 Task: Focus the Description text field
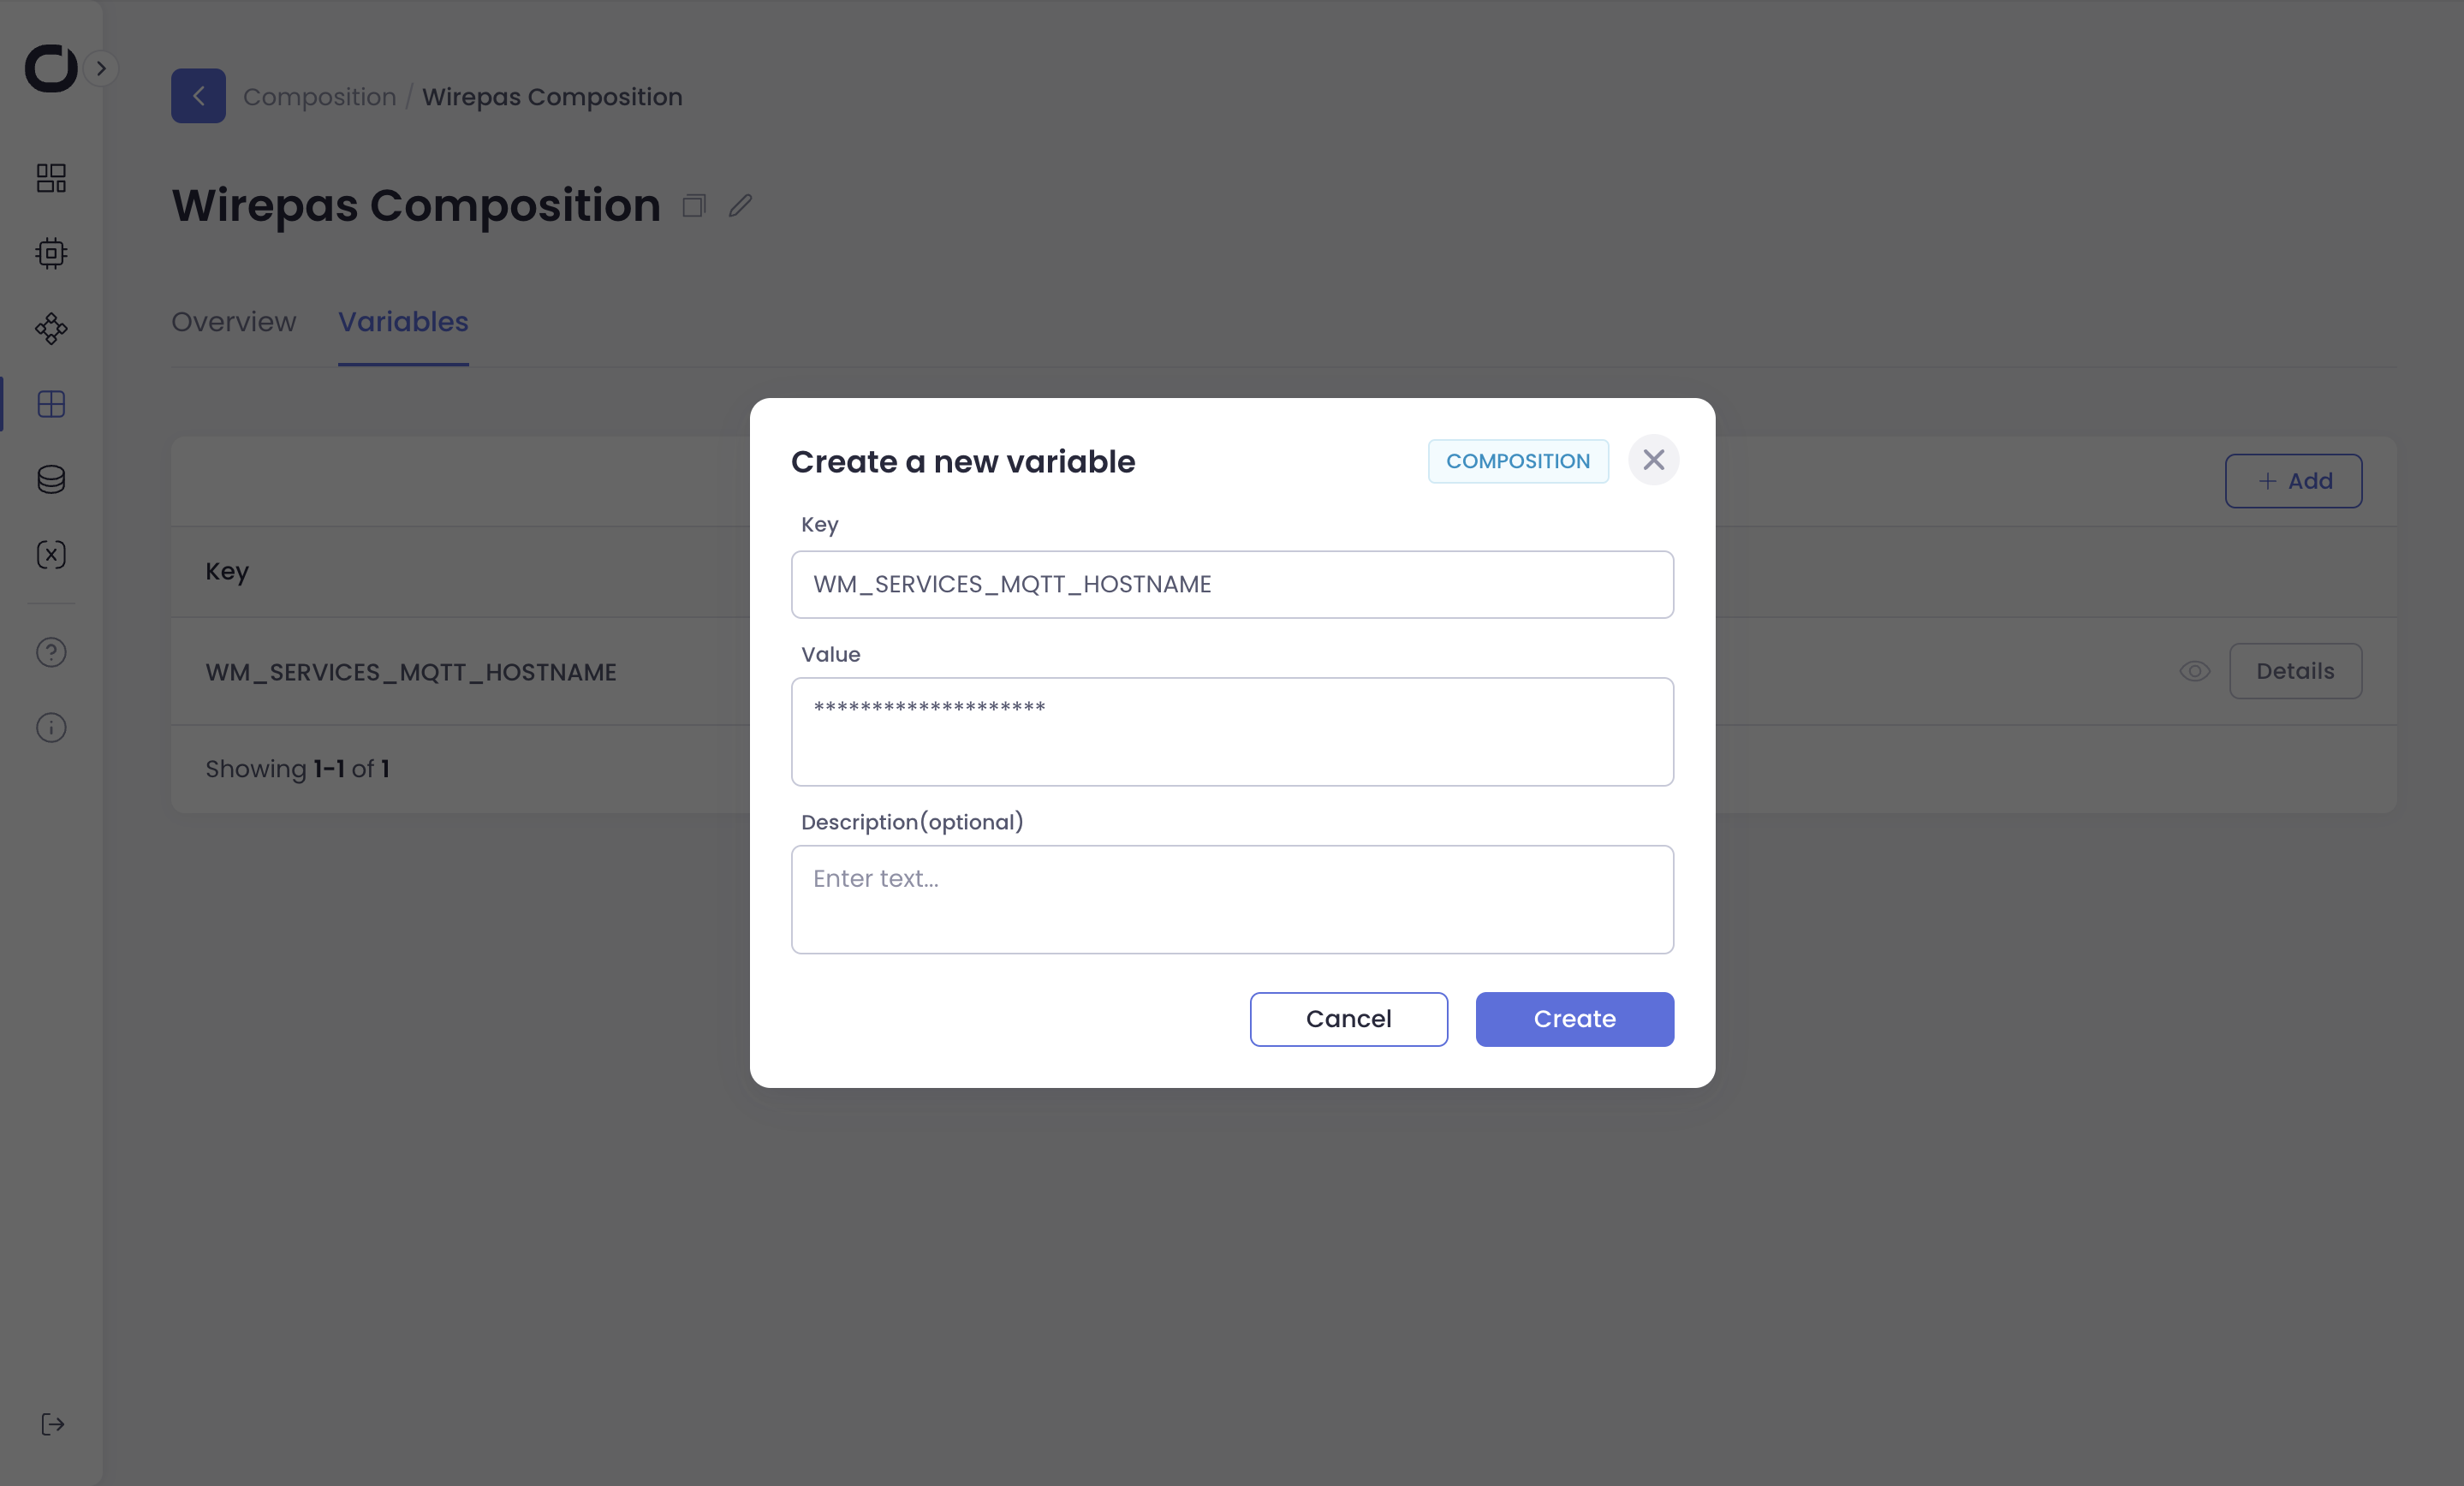(1232, 899)
